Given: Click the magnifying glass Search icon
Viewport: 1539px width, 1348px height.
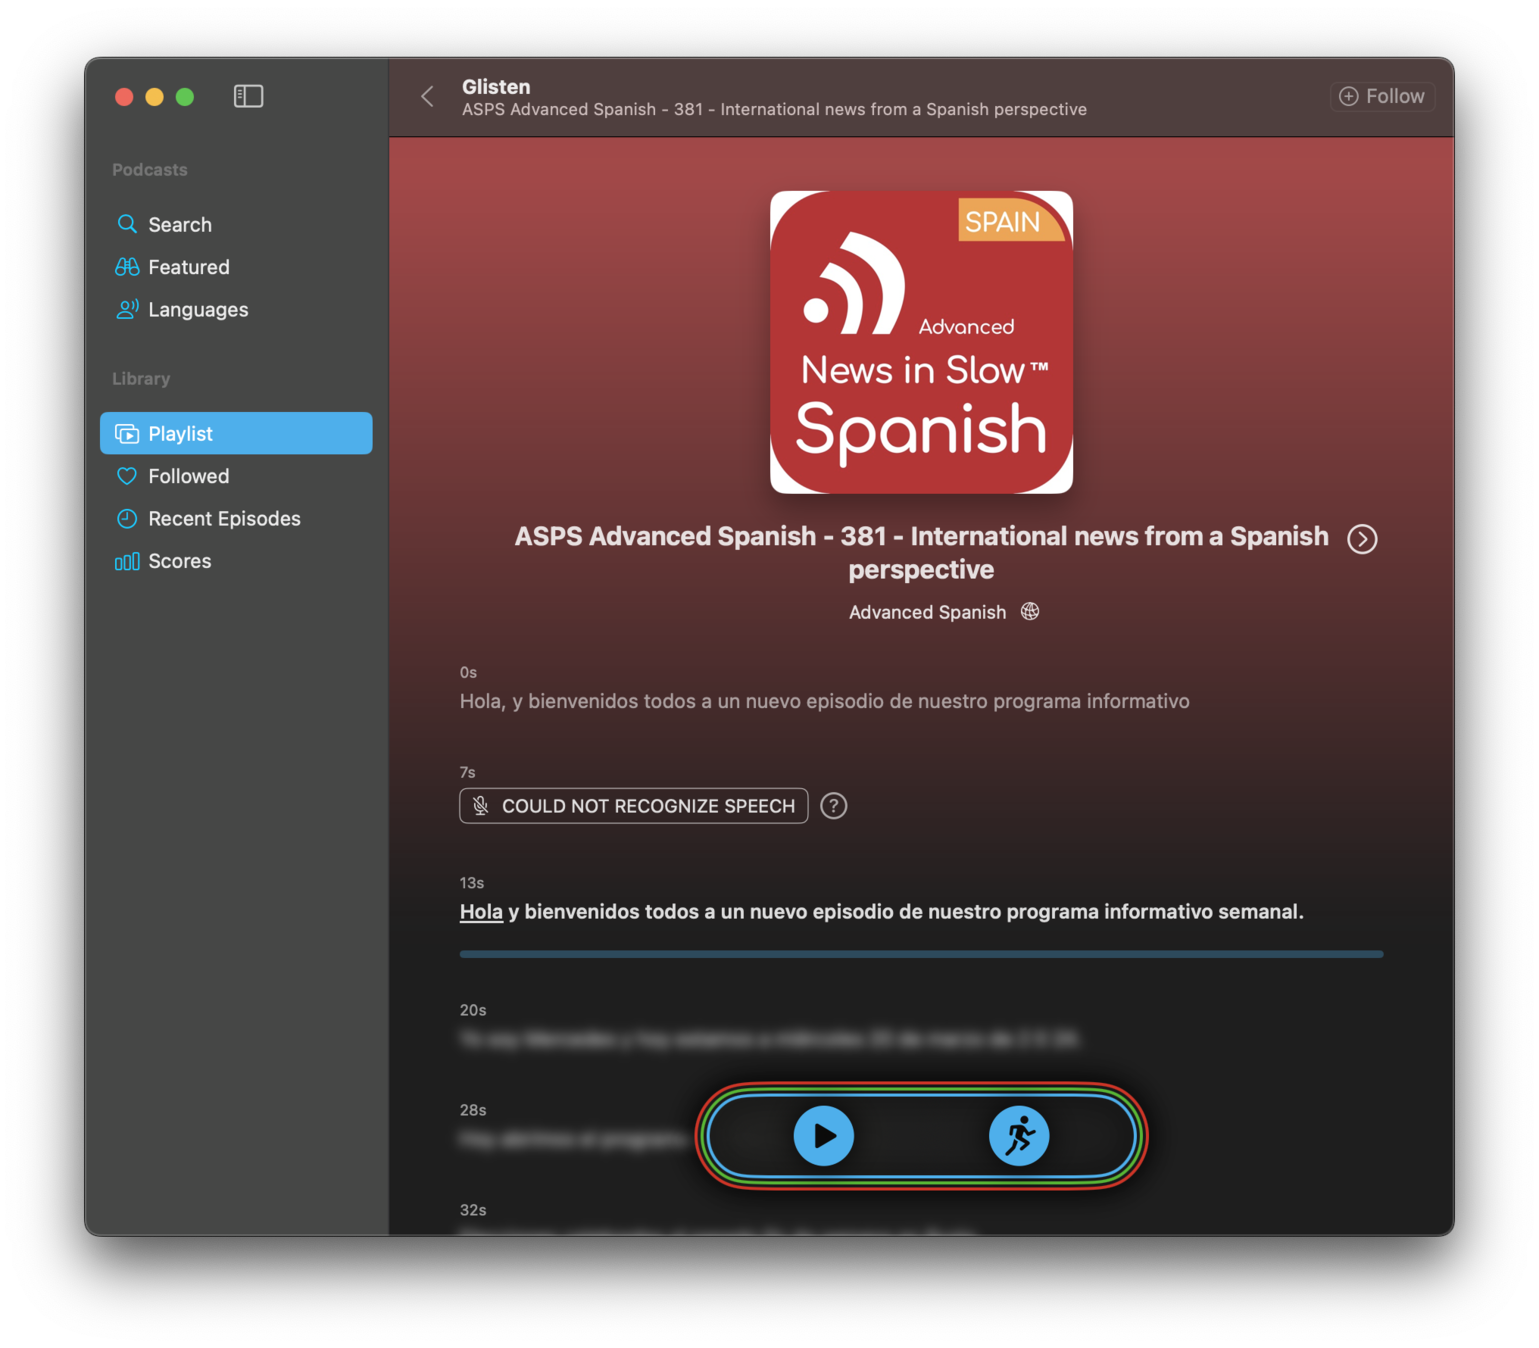Looking at the screenshot, I should [x=127, y=224].
